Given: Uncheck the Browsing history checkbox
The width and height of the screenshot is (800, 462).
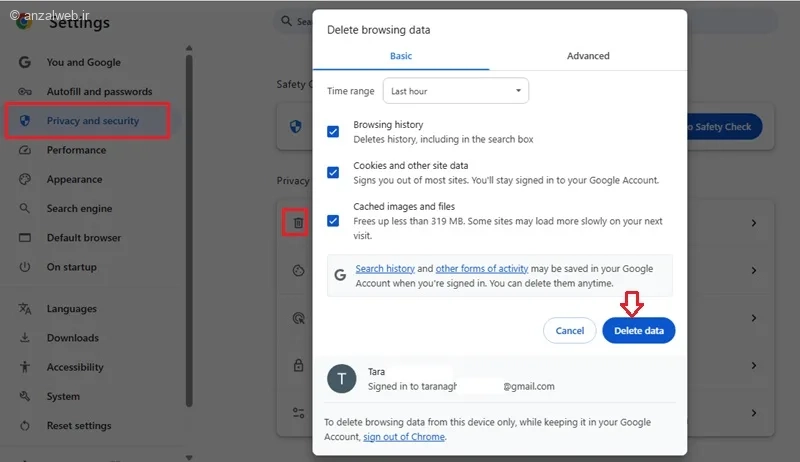Looking at the screenshot, I should (333, 131).
